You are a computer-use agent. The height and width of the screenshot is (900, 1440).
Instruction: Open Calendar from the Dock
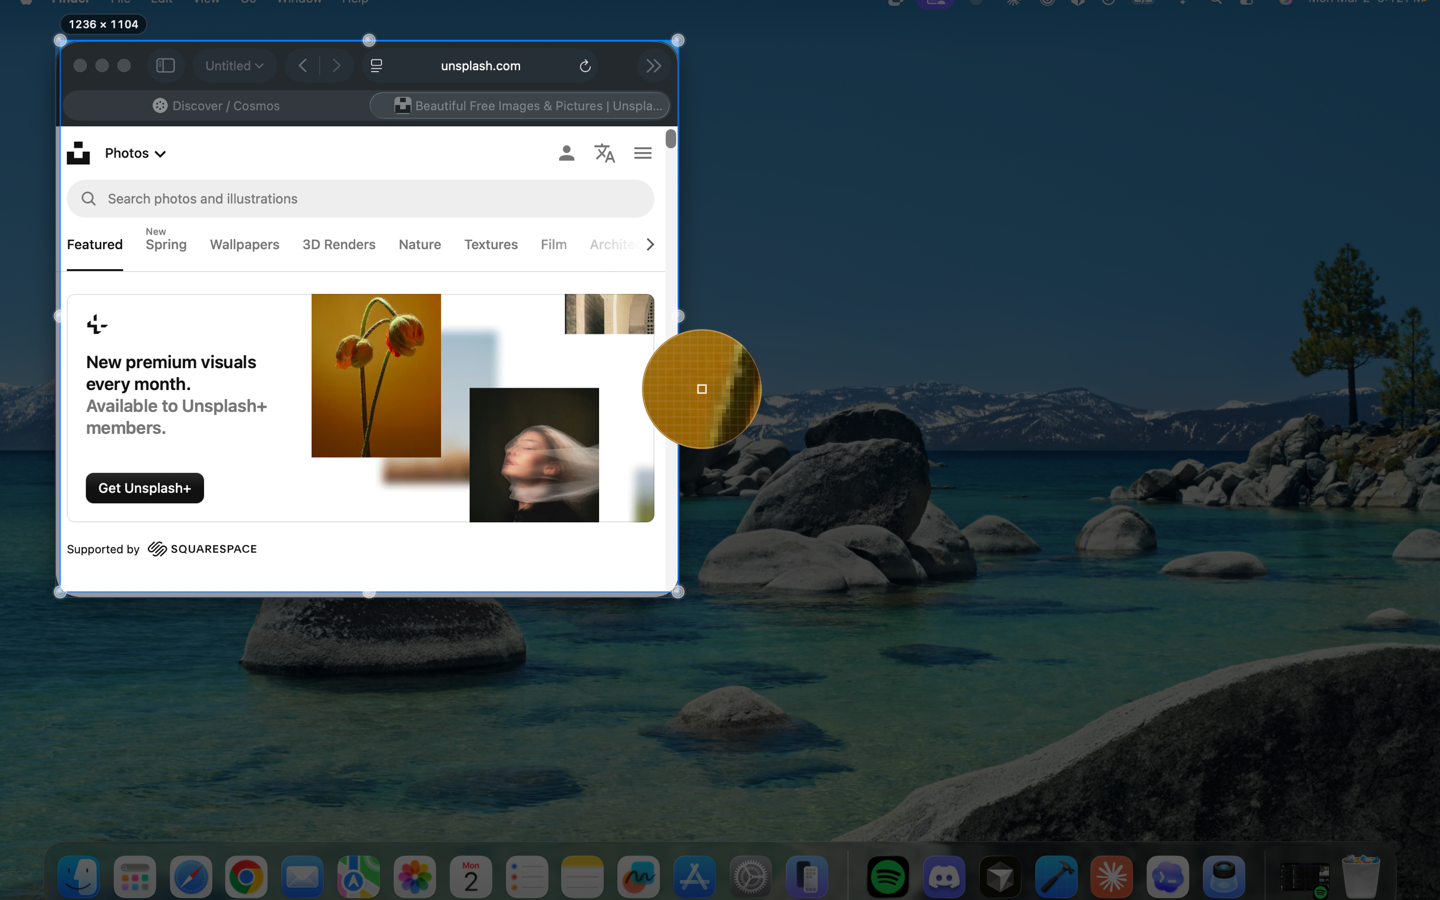[x=470, y=877]
